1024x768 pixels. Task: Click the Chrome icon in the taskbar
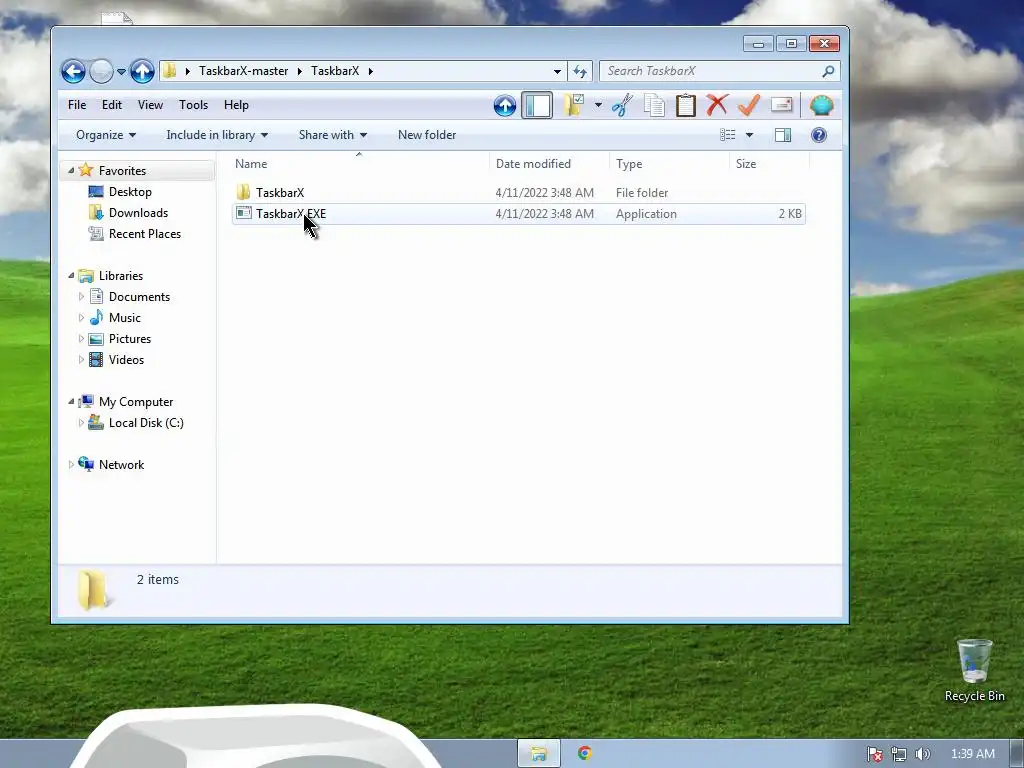tap(584, 754)
